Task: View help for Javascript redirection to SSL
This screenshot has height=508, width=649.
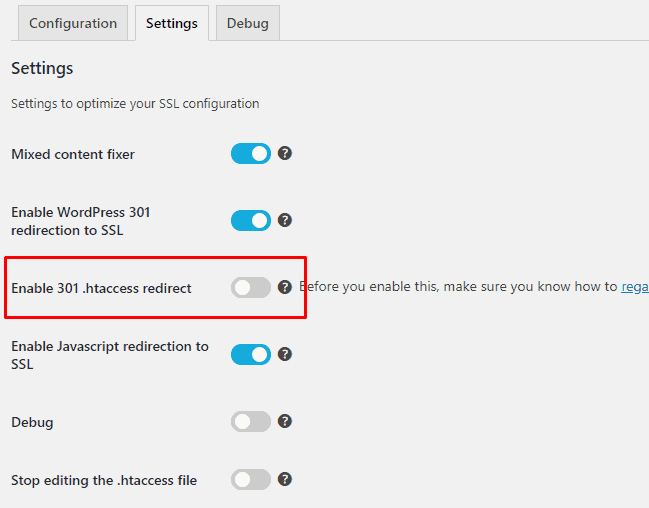Action: 285,354
